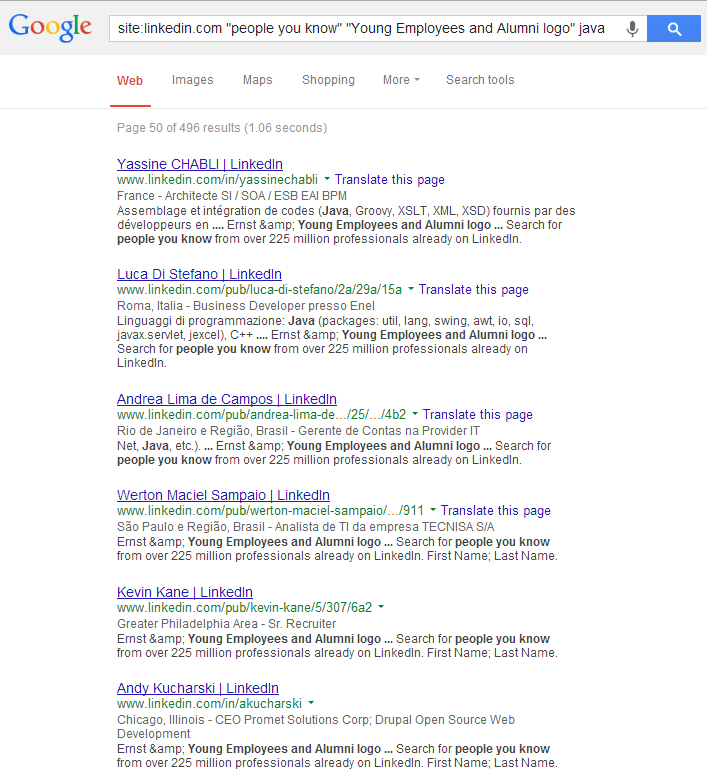Open Werton Maciel Sampaio result
This screenshot has height=779, width=707.
point(223,495)
